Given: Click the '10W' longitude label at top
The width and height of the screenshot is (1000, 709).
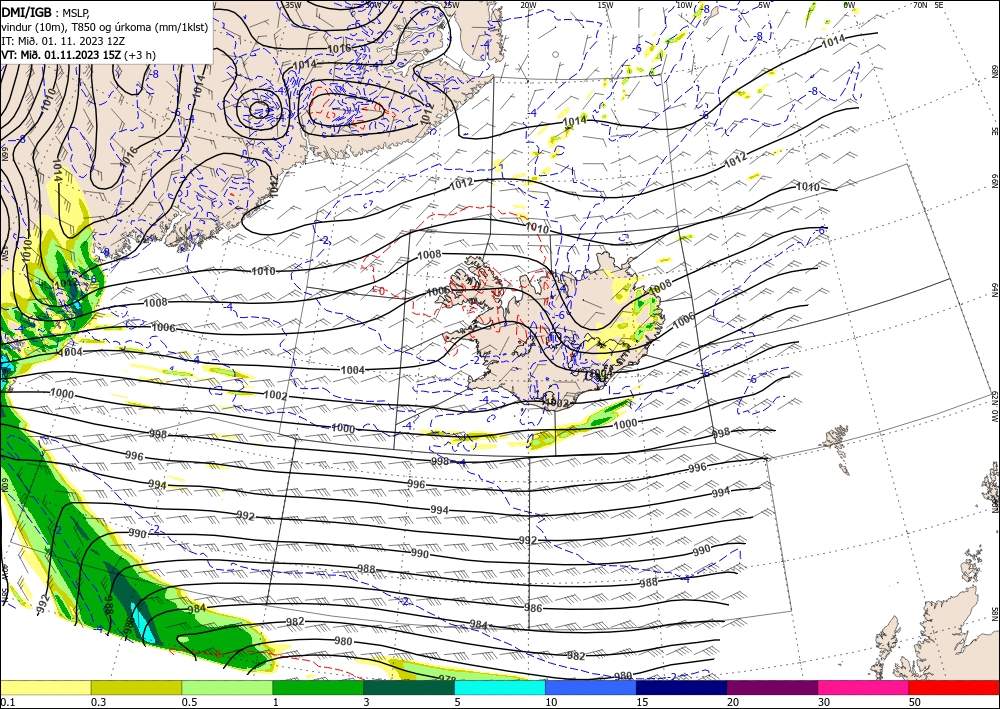Looking at the screenshot, I should pyautogui.click(x=684, y=4).
